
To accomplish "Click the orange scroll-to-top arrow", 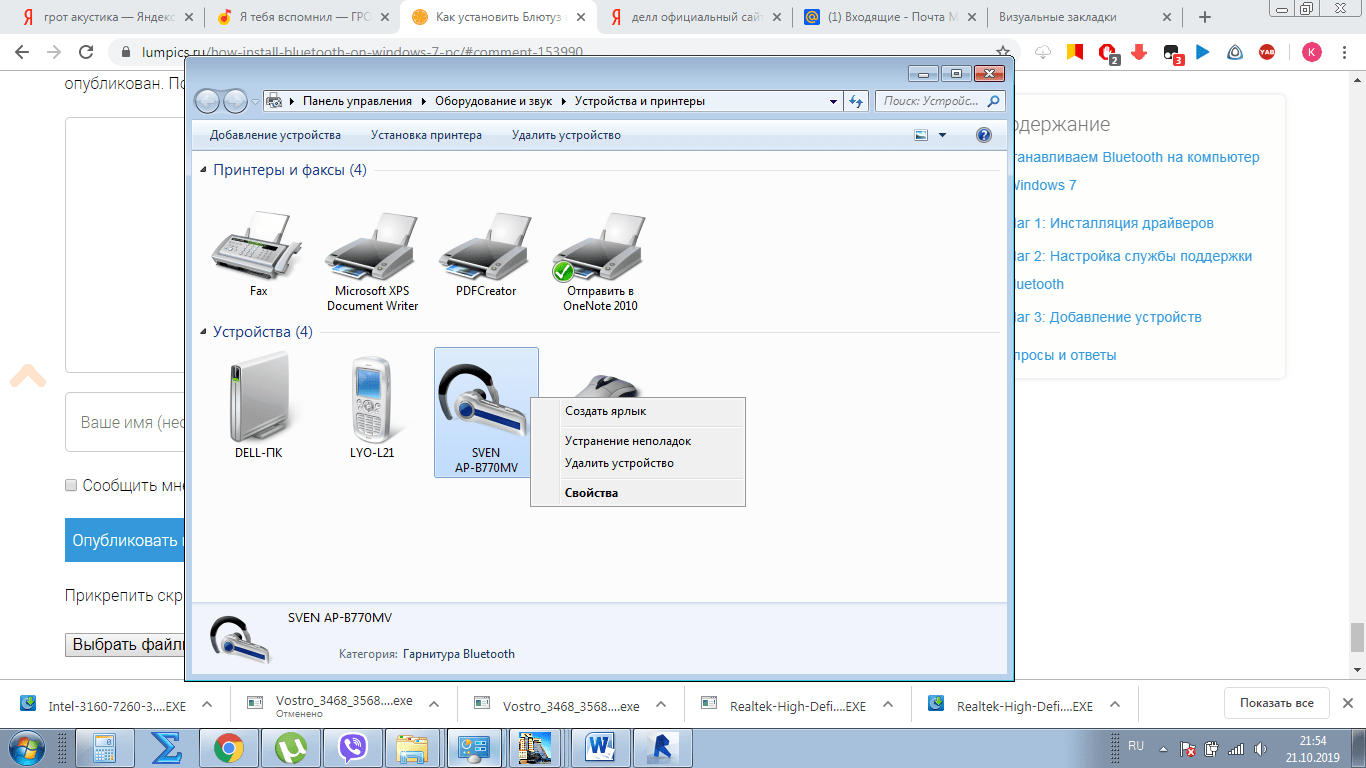I will (28, 376).
